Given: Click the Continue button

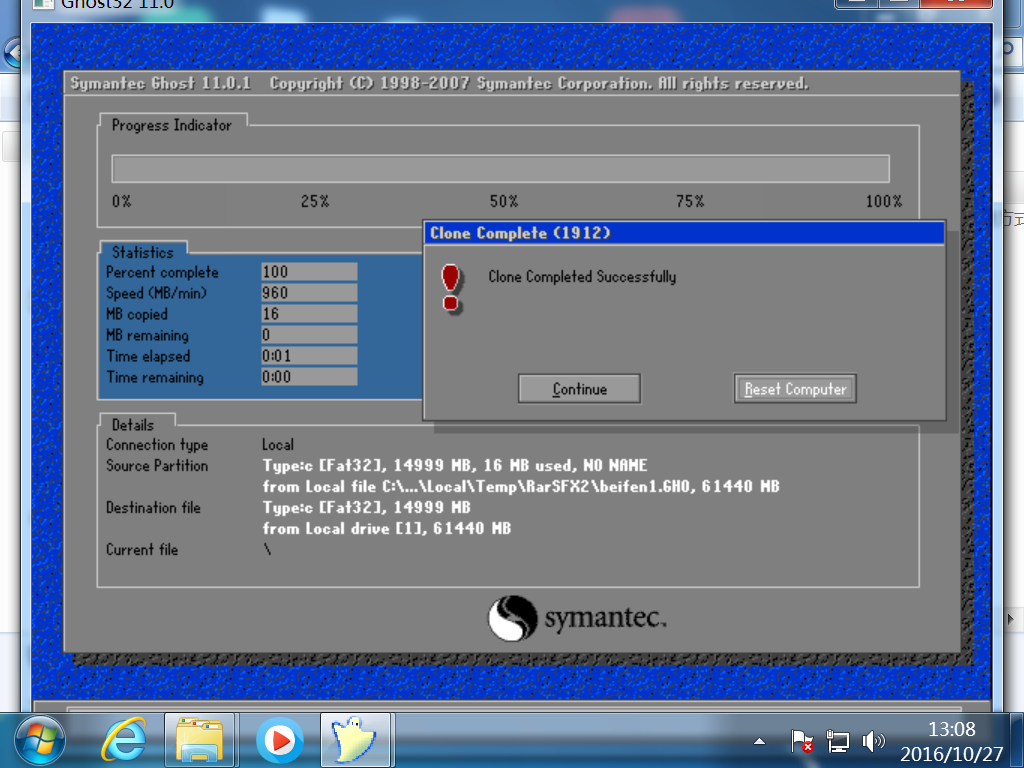Looking at the screenshot, I should click(579, 389).
